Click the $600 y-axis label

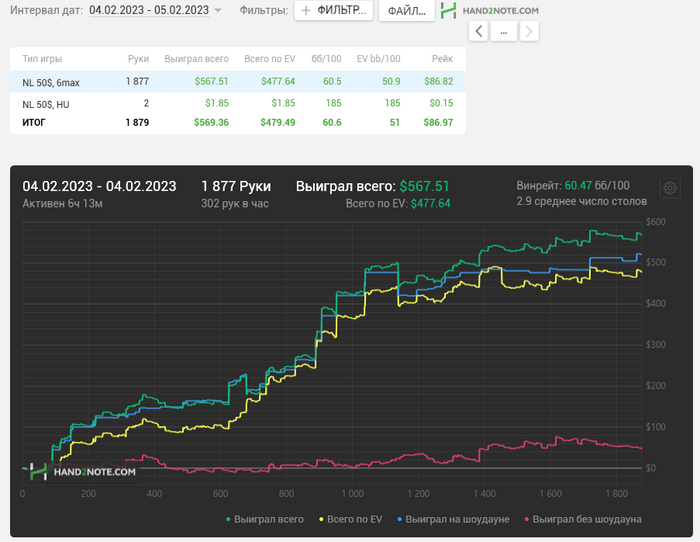[x=655, y=222]
